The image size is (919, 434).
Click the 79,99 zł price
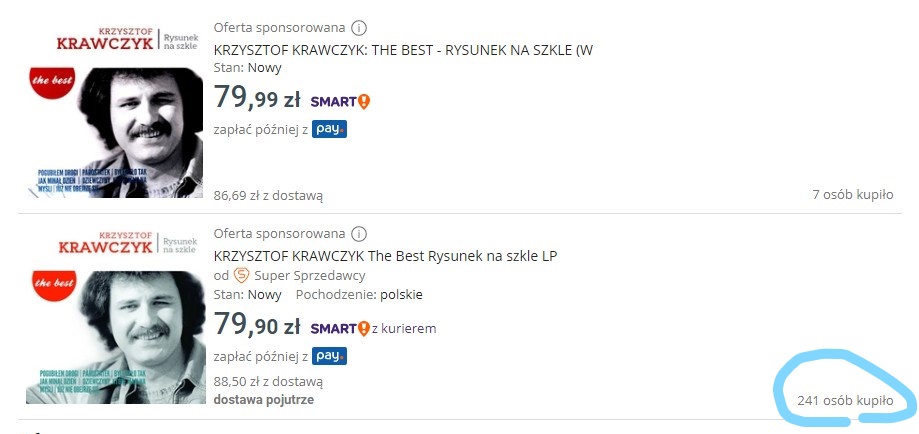click(x=257, y=99)
